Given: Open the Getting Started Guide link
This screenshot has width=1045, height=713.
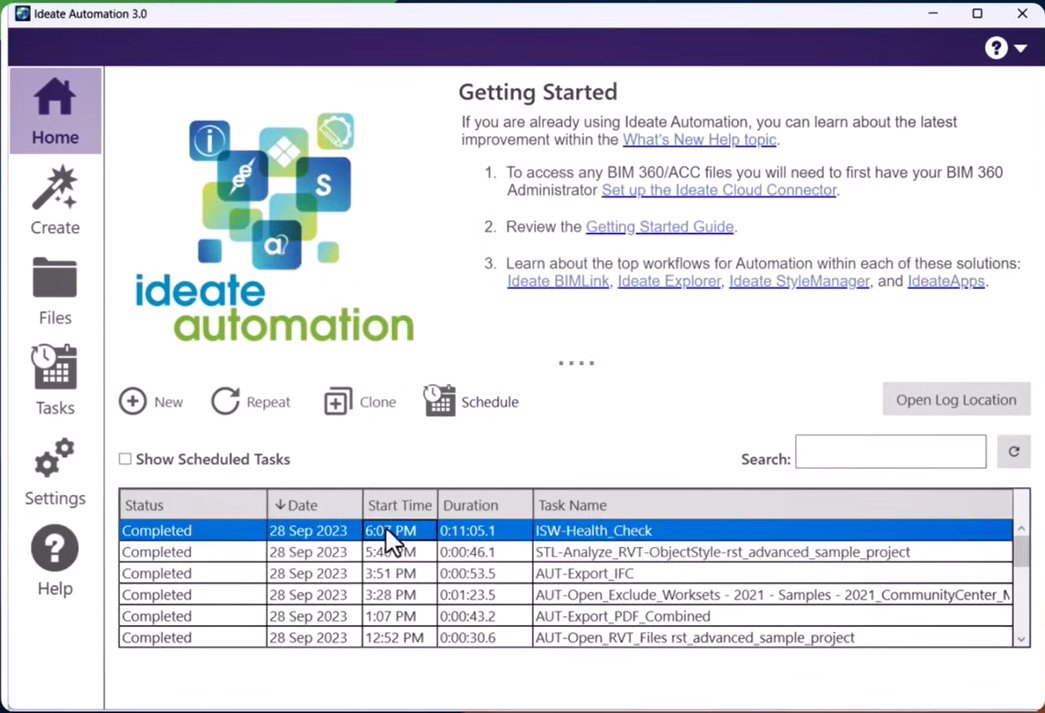Looking at the screenshot, I should 660,227.
